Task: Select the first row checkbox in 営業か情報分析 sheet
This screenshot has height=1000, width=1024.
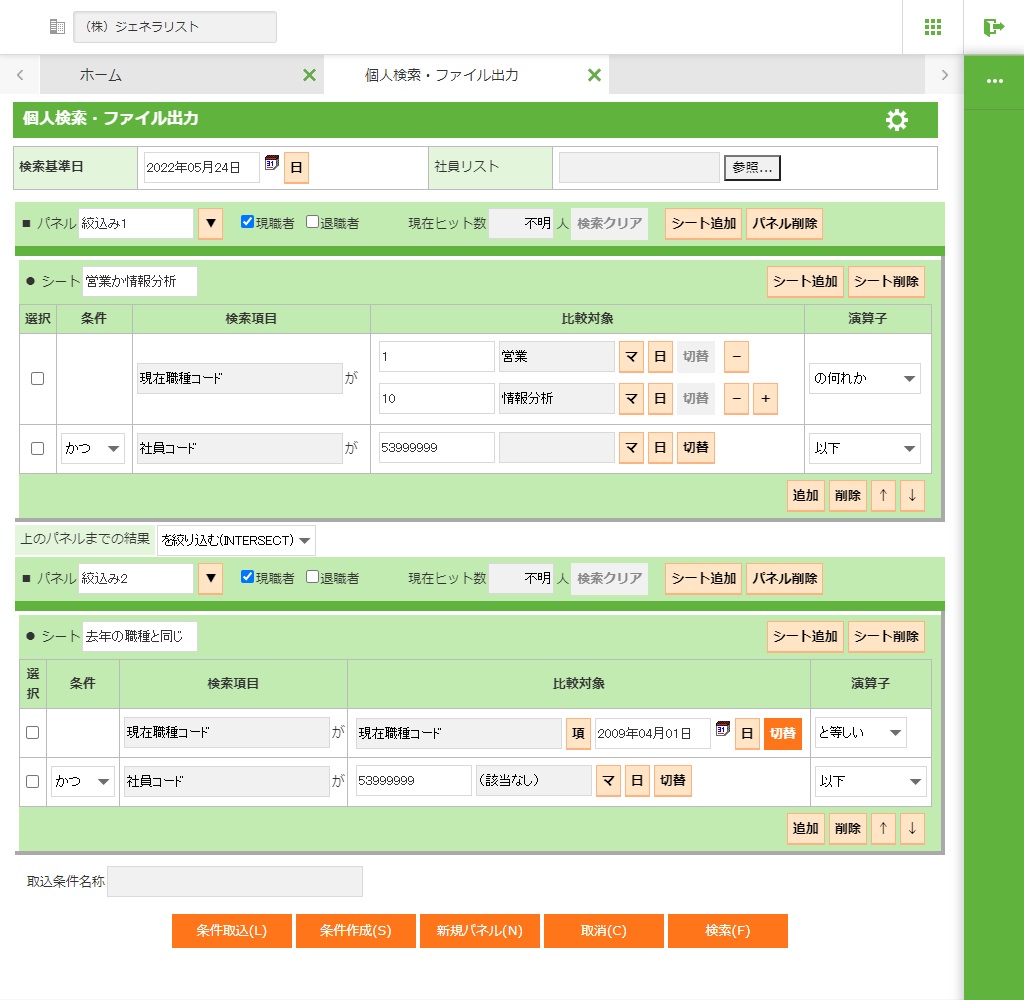Action: pos(38,379)
